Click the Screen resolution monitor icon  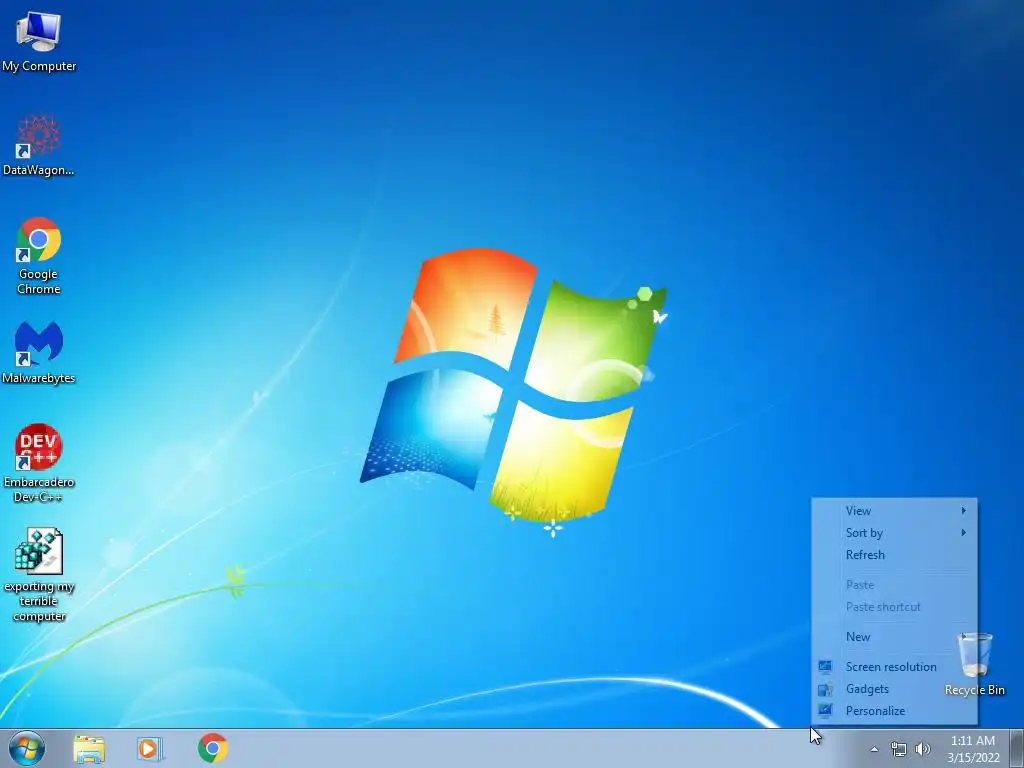click(825, 667)
